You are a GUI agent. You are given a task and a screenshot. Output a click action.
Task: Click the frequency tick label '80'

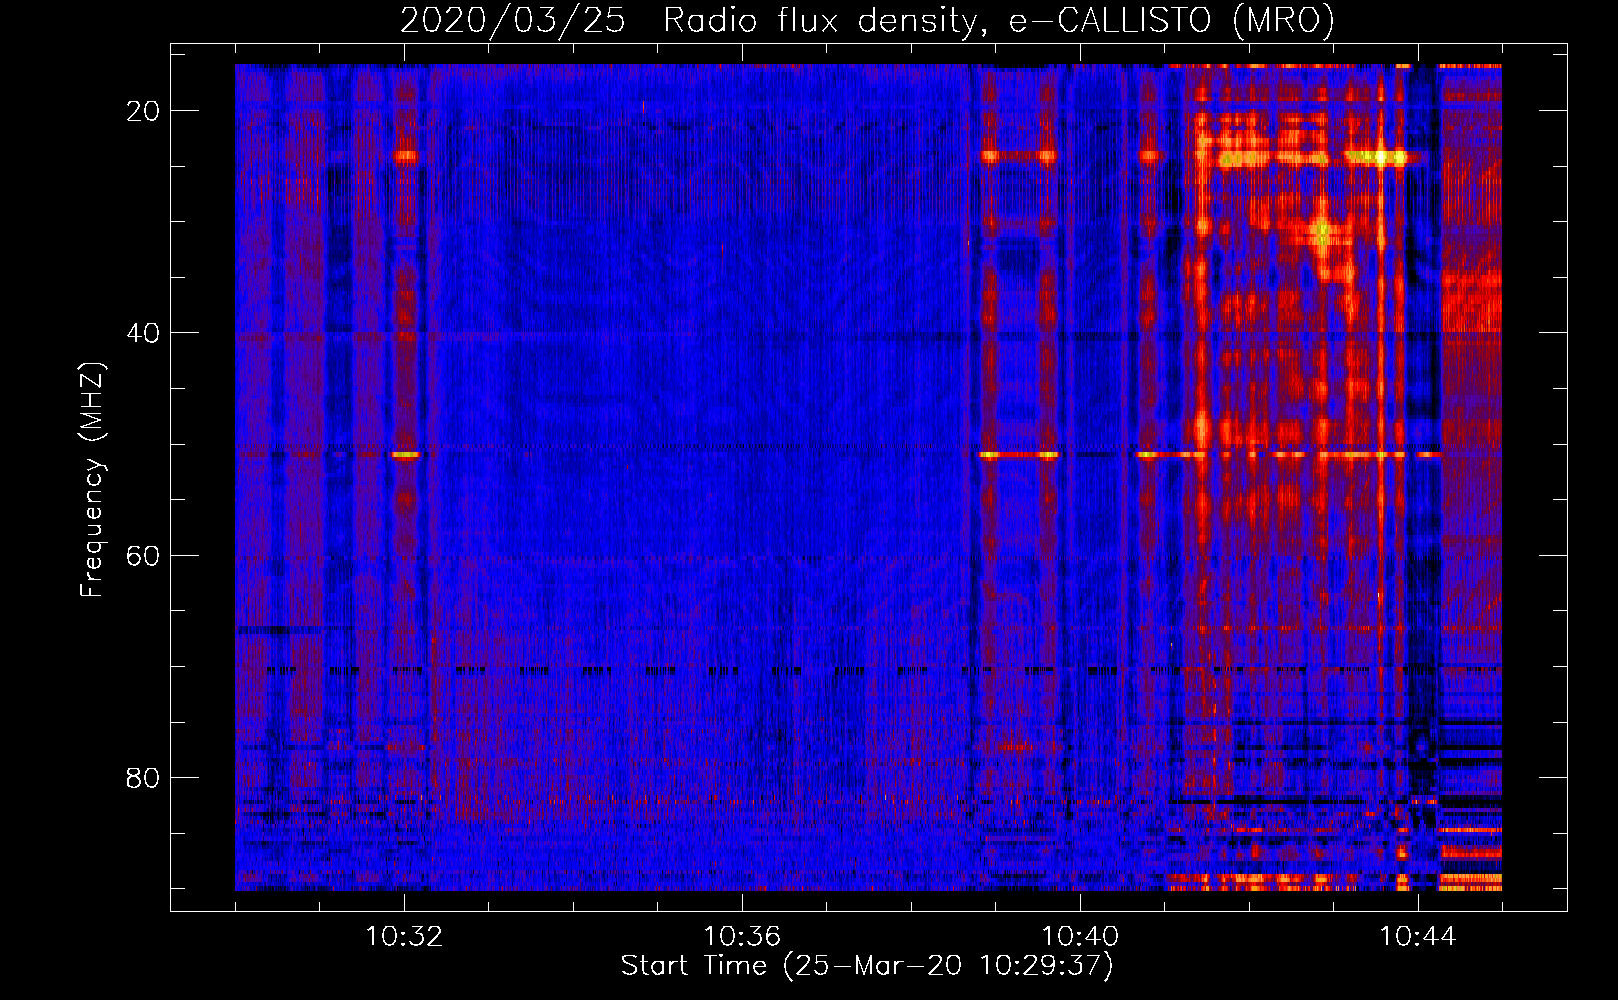pos(144,777)
